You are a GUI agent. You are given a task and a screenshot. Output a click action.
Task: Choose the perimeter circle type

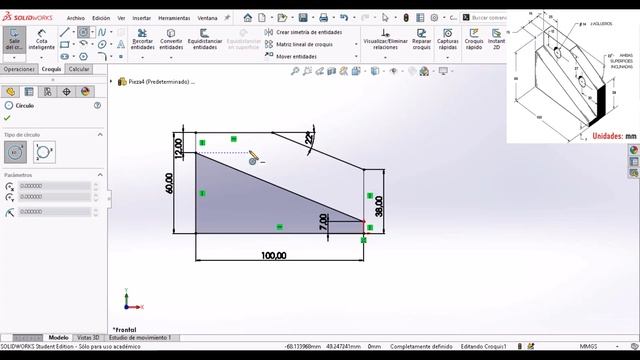44,152
